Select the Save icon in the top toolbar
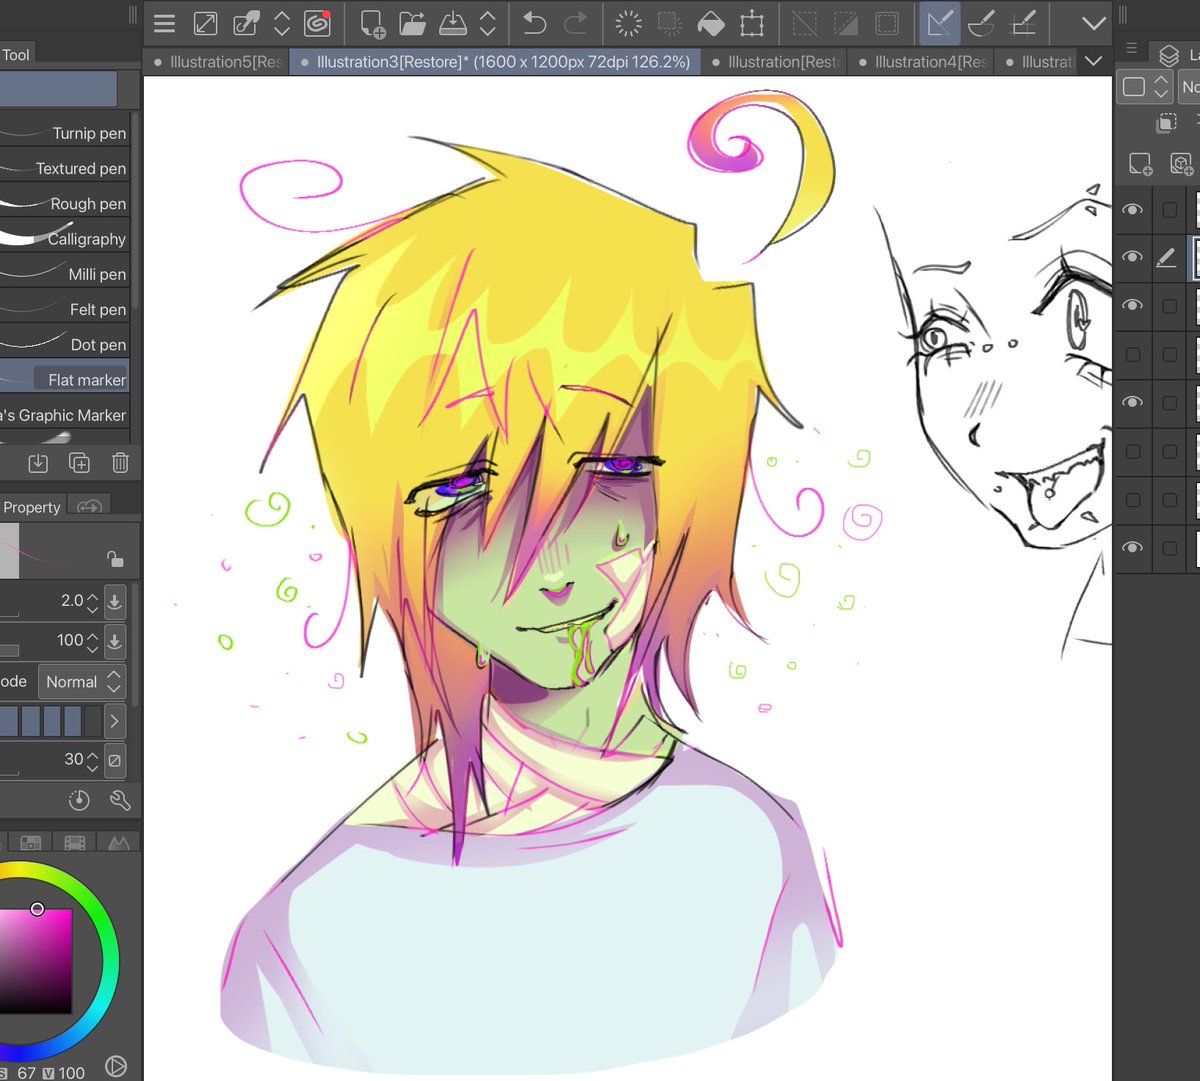The image size is (1200, 1081). point(453,23)
